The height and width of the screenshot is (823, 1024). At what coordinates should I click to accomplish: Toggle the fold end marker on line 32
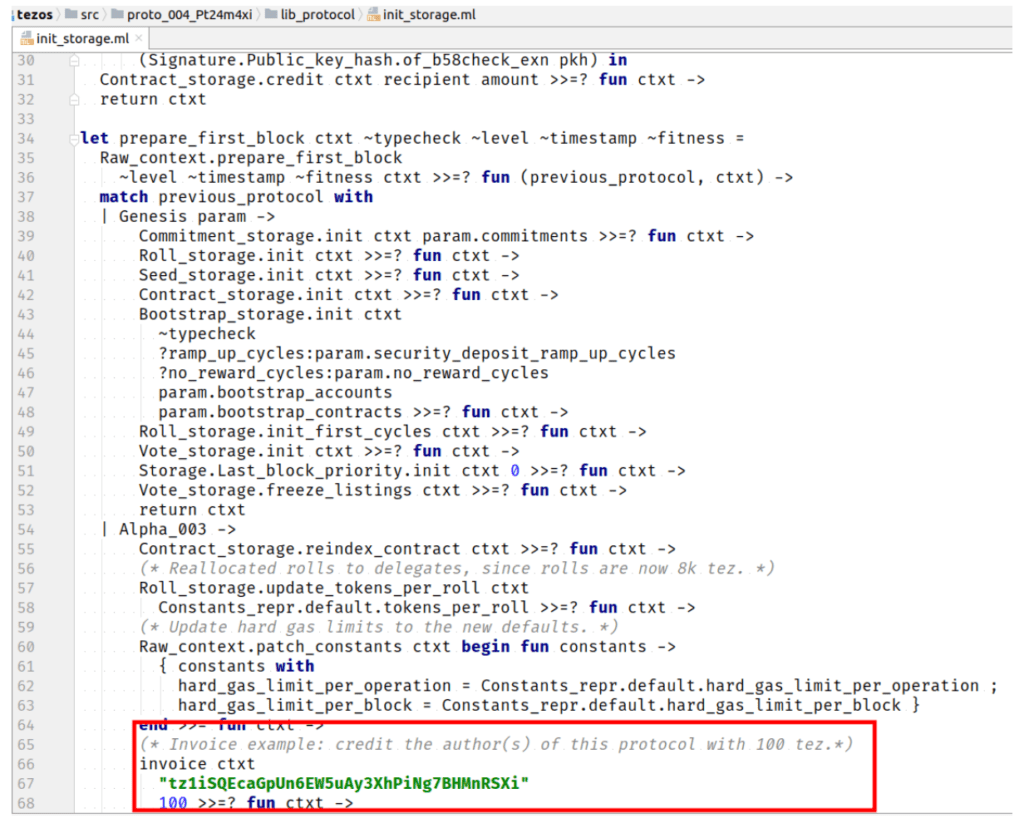(74, 99)
